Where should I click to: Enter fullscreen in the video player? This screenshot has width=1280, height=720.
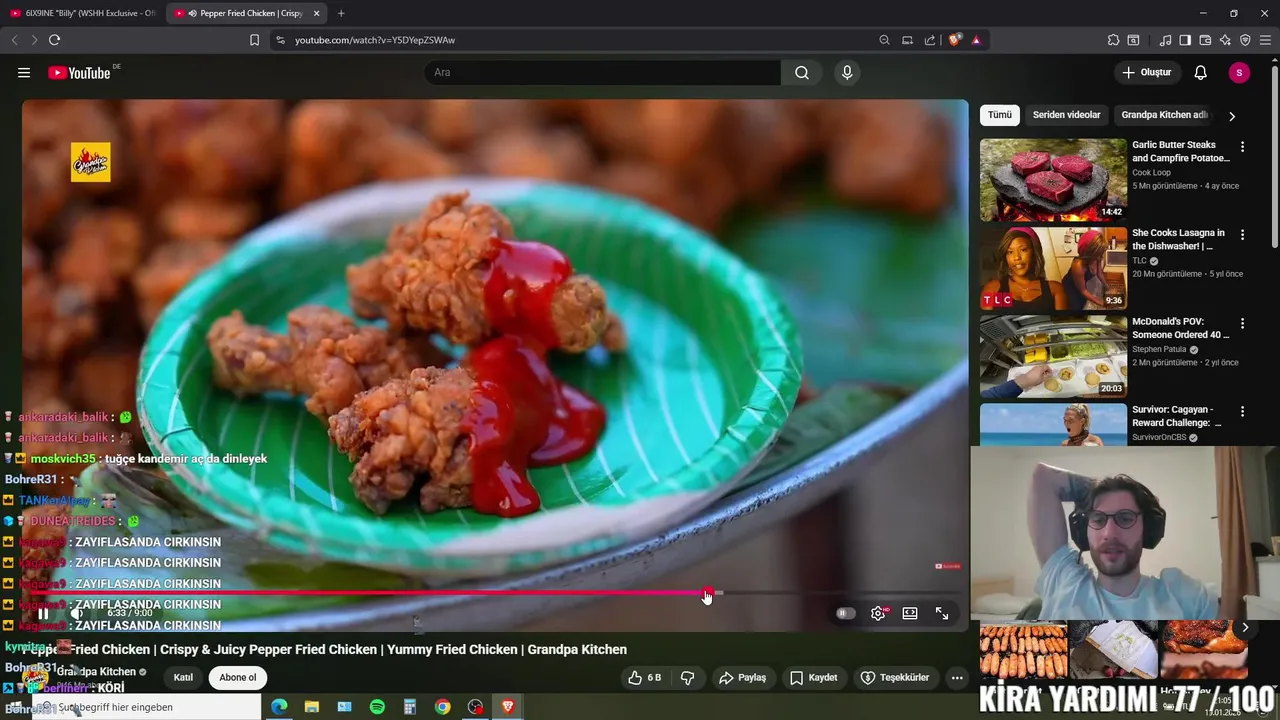942,614
